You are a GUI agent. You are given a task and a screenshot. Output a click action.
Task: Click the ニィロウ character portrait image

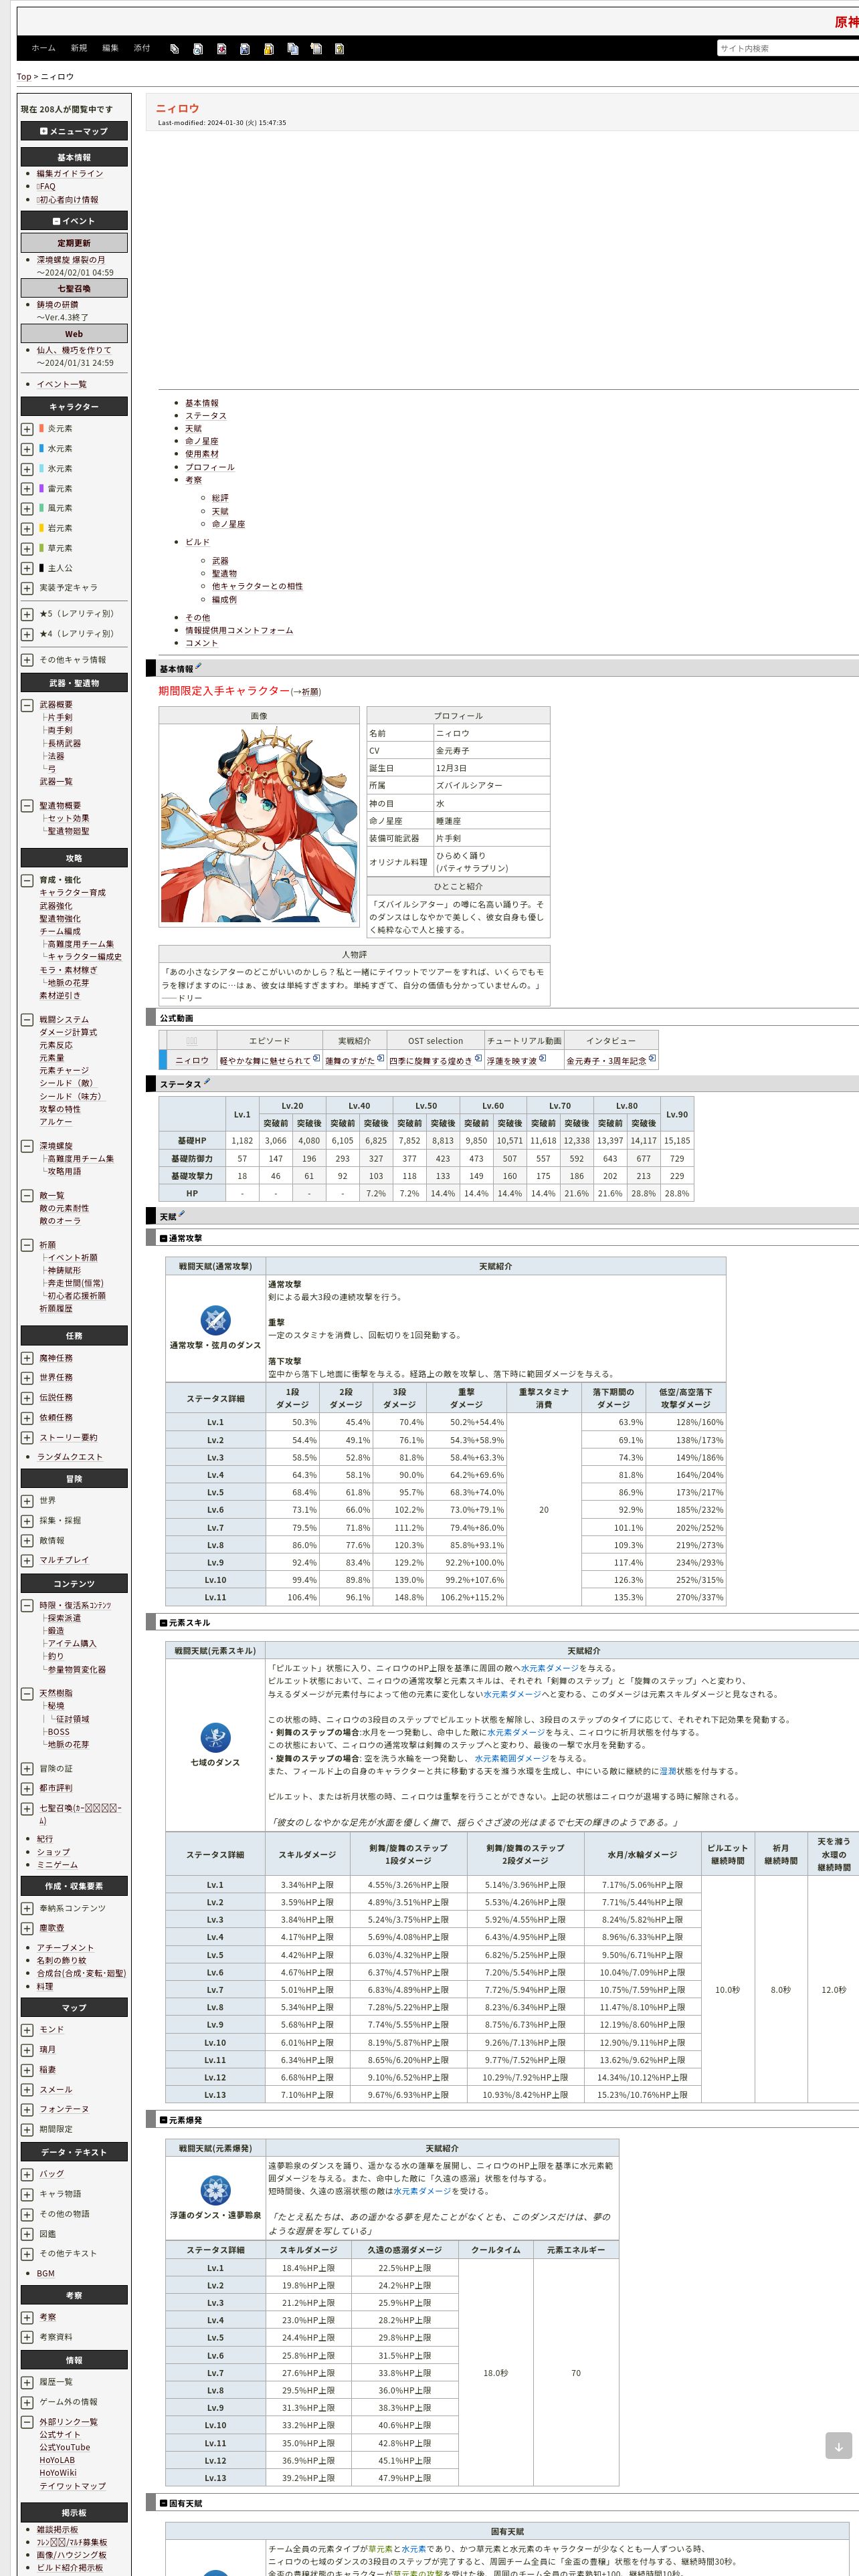click(x=259, y=824)
